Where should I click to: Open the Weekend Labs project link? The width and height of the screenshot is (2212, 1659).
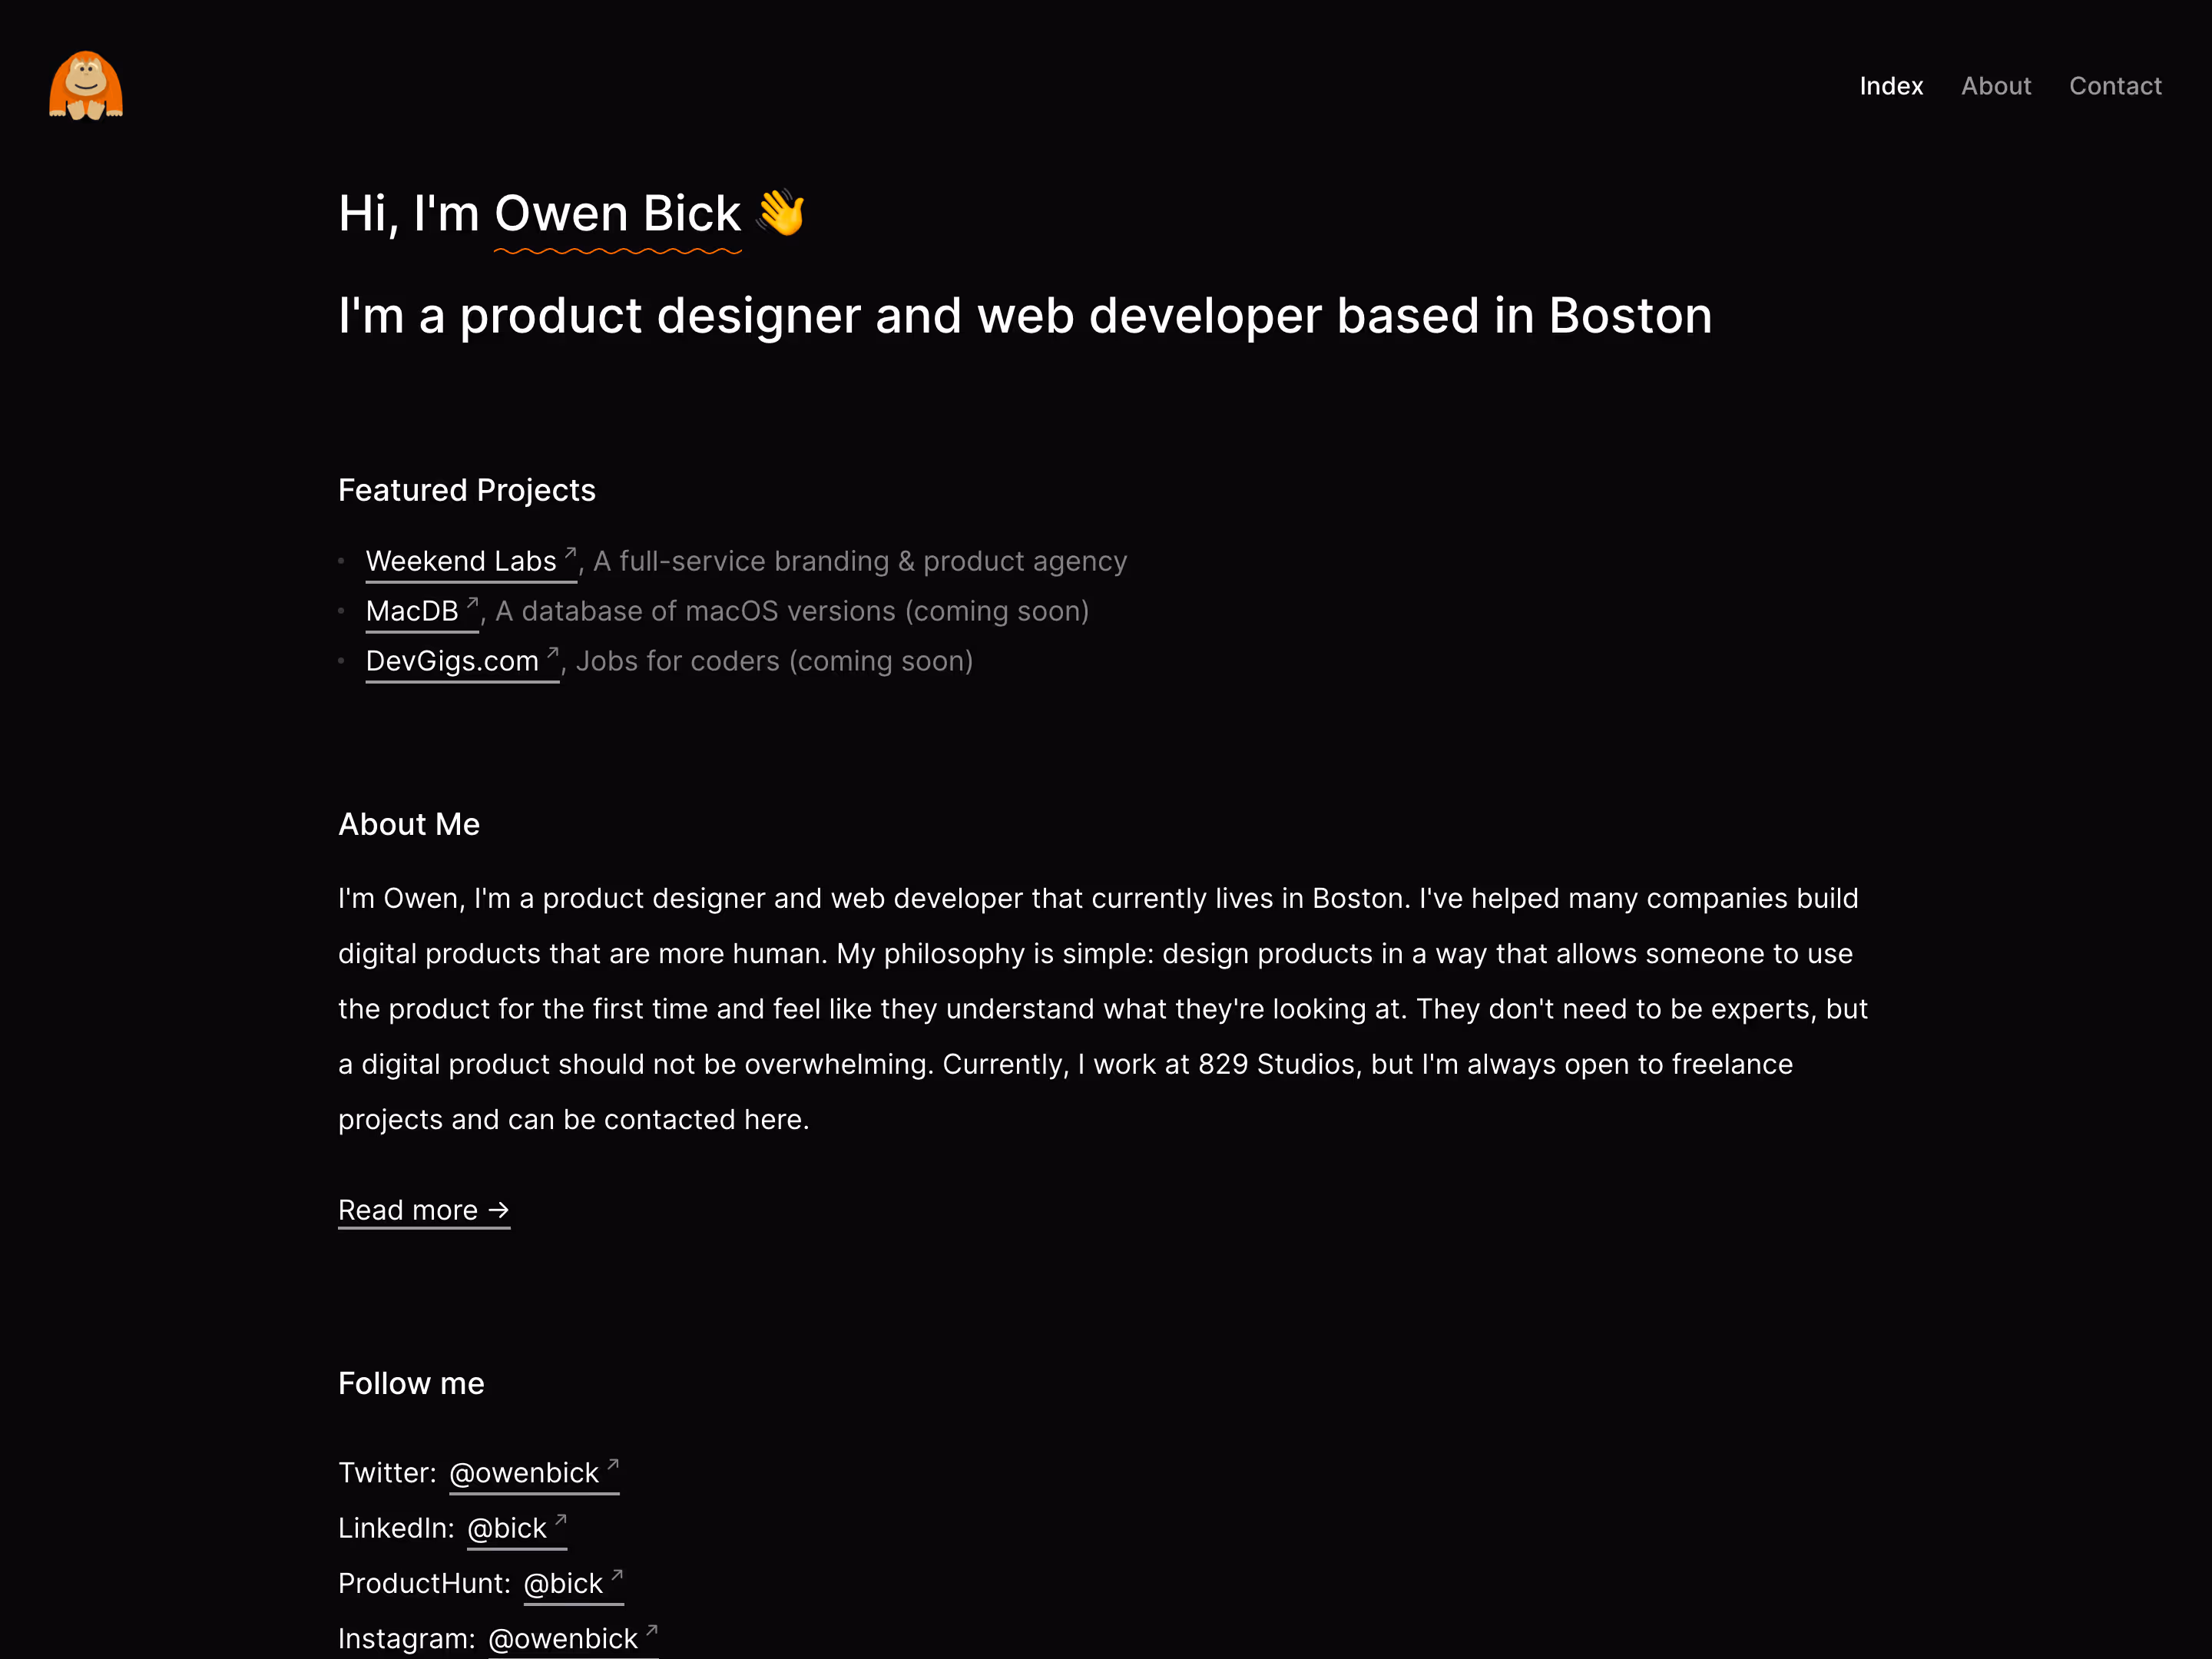coord(460,561)
